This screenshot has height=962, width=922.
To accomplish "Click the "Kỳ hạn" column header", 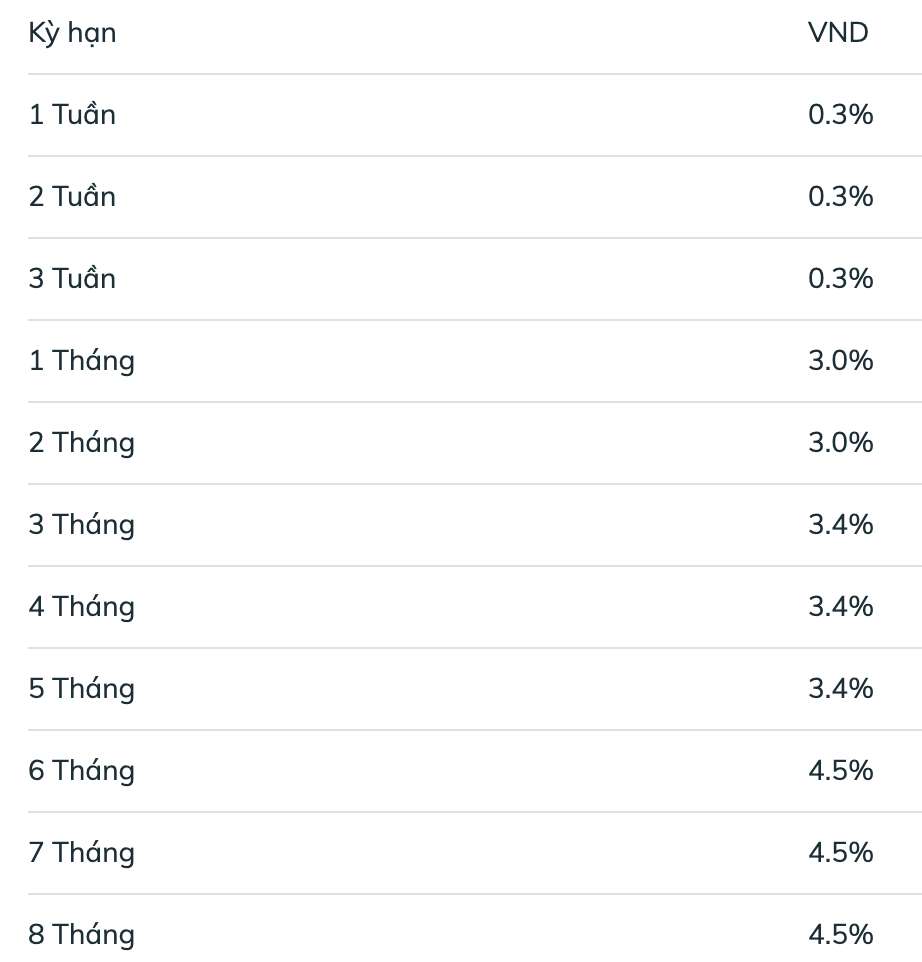I will 72,33.
